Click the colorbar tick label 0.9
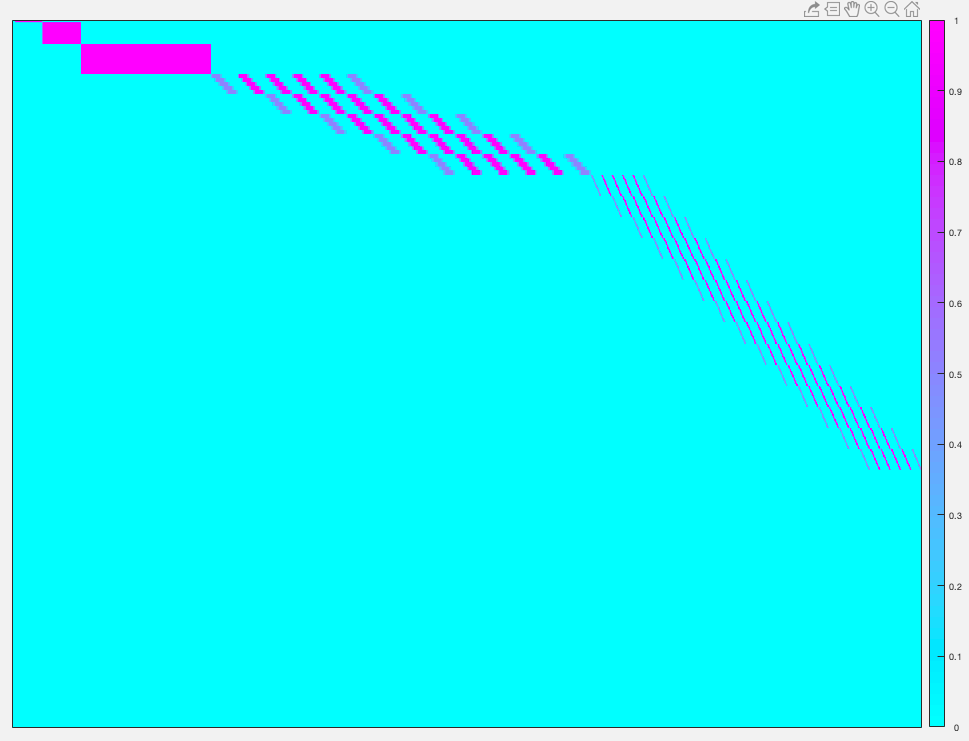 [955, 91]
